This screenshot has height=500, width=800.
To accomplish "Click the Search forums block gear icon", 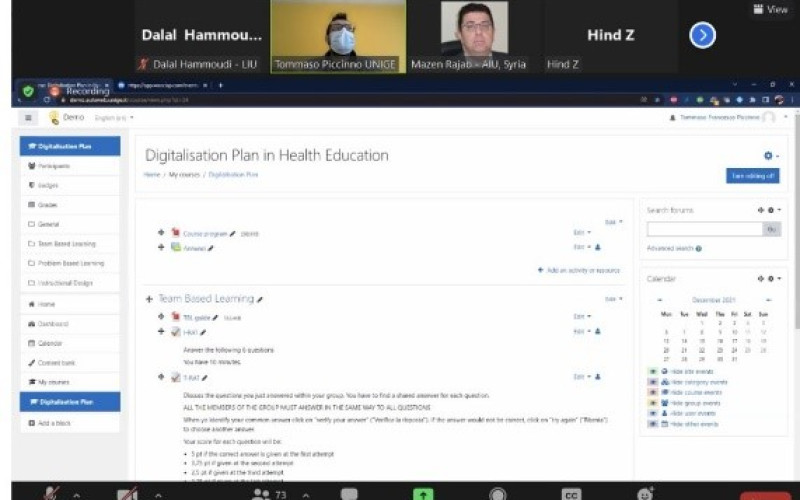I will (x=771, y=210).
